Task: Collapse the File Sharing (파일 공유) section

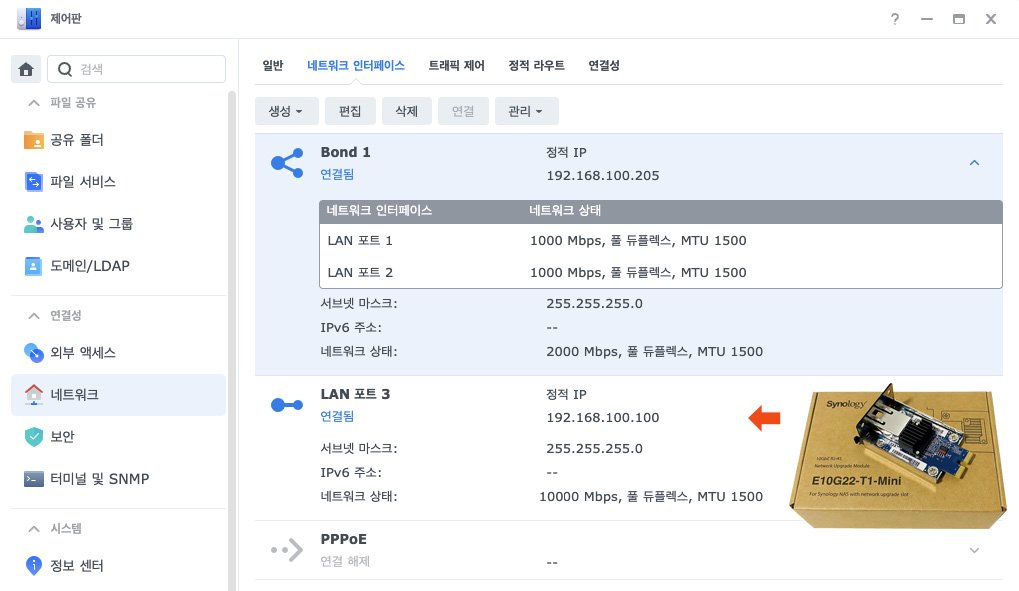Action: pyautogui.click(x=35, y=103)
